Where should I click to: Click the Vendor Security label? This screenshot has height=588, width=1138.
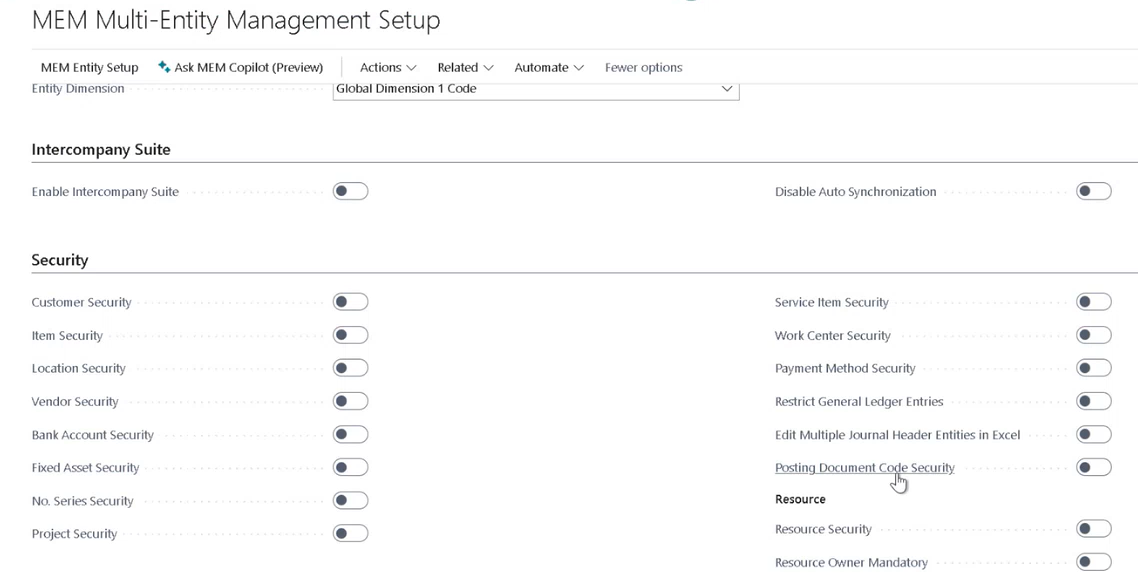(x=75, y=401)
